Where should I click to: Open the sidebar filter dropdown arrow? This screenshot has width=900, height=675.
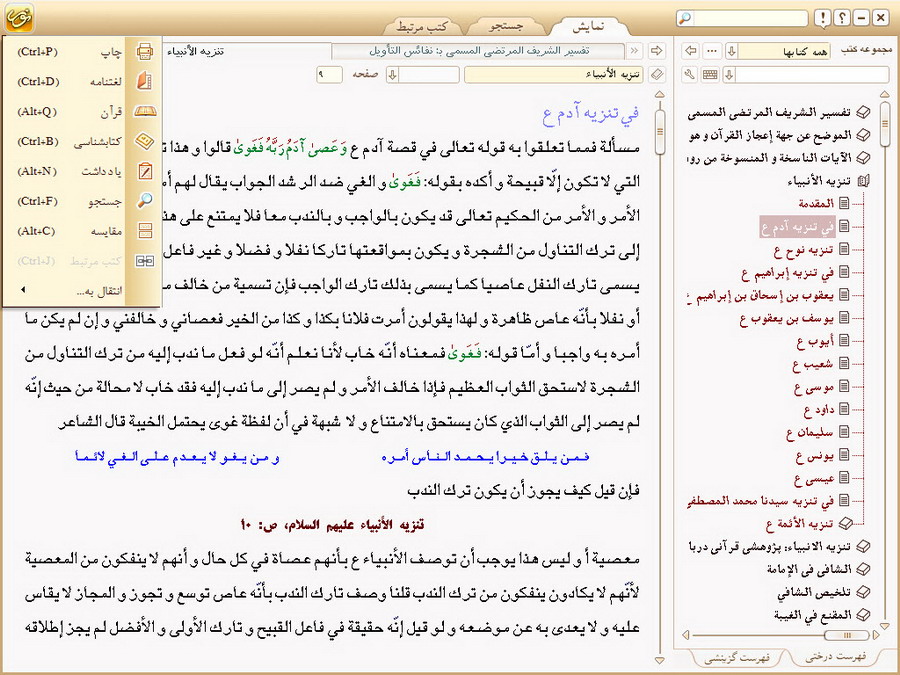pyautogui.click(x=729, y=75)
